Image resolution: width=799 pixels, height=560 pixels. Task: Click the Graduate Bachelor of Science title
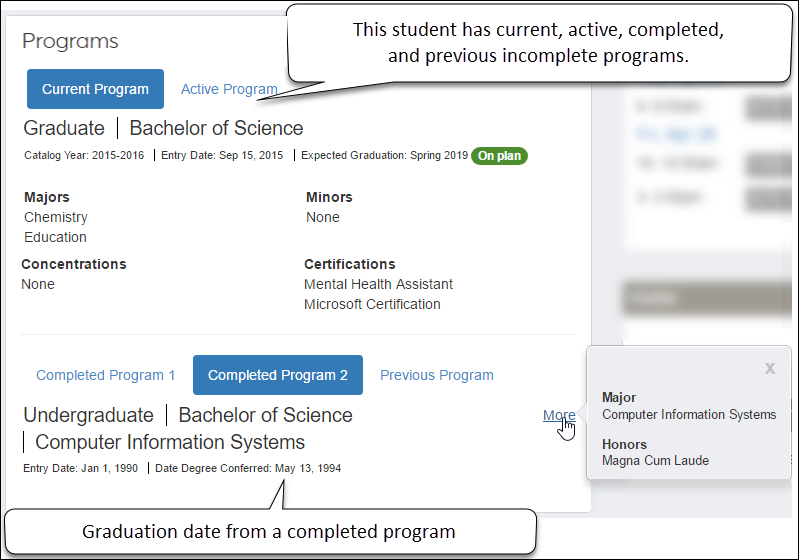click(163, 128)
